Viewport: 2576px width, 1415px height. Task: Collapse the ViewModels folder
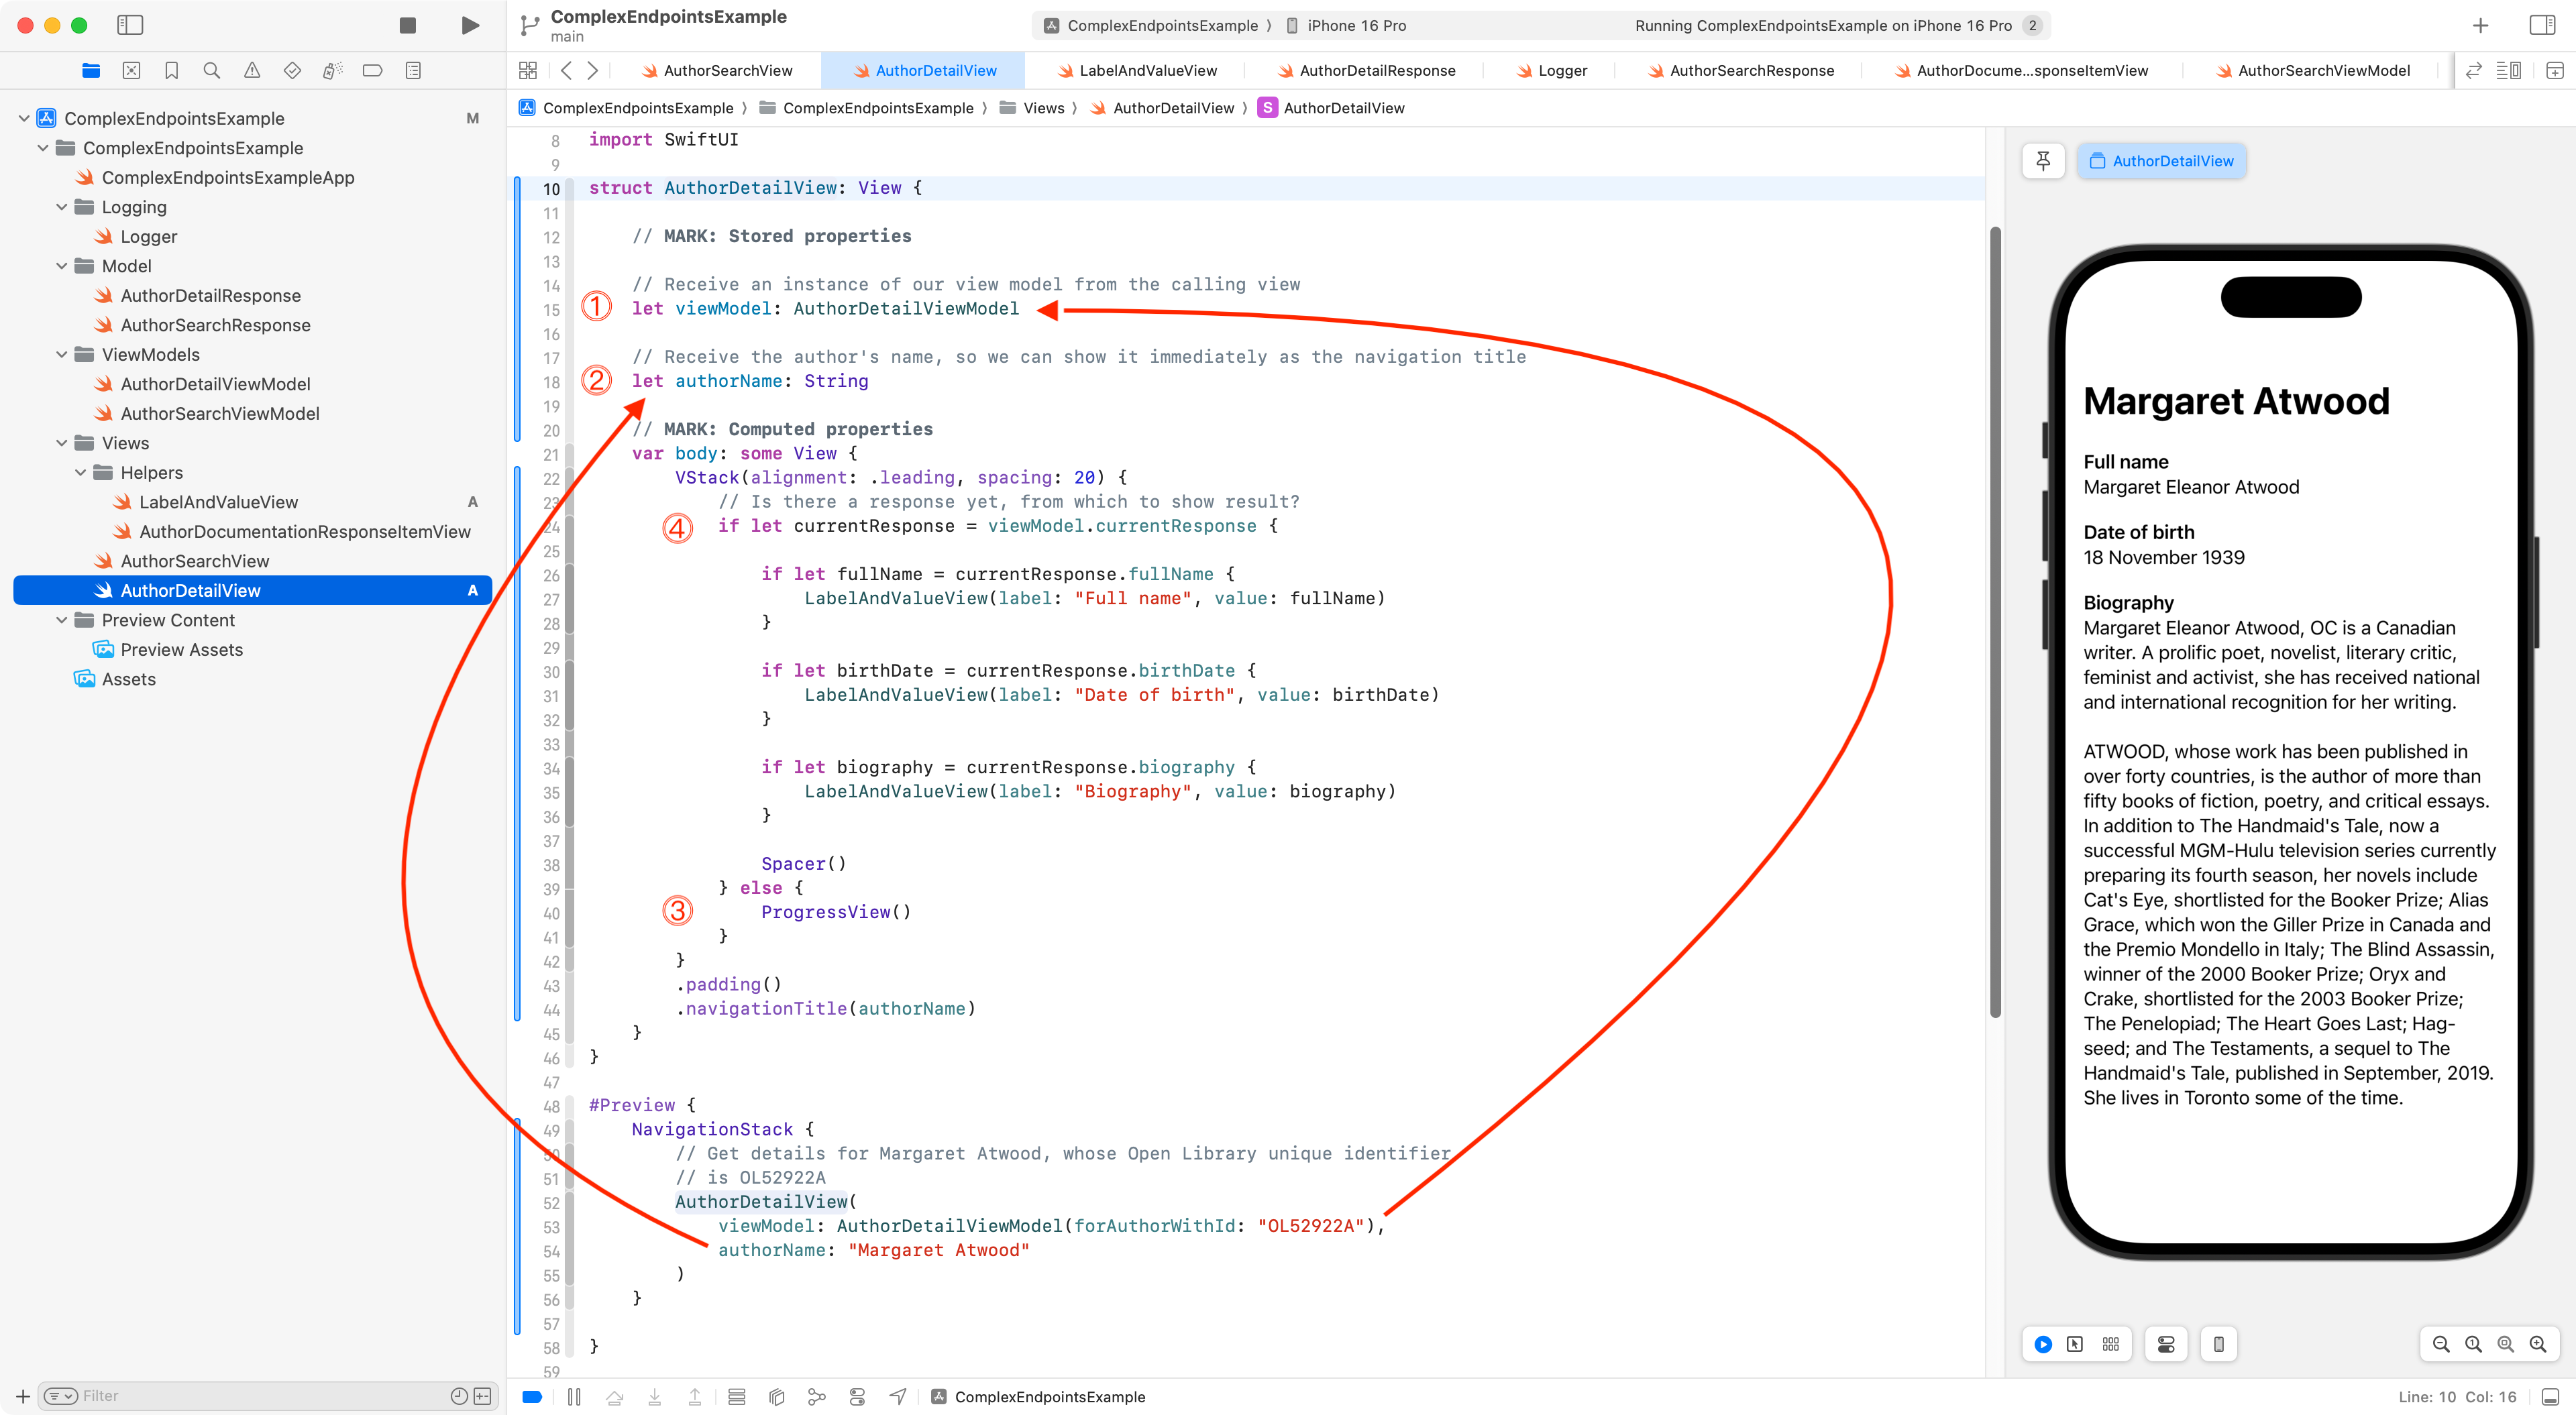[x=62, y=355]
